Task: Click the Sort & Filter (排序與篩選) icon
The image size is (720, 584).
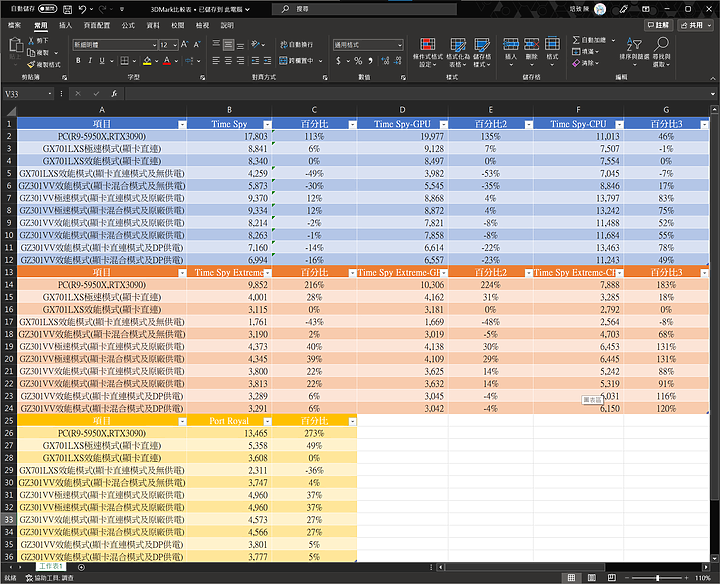Action: tap(634, 45)
